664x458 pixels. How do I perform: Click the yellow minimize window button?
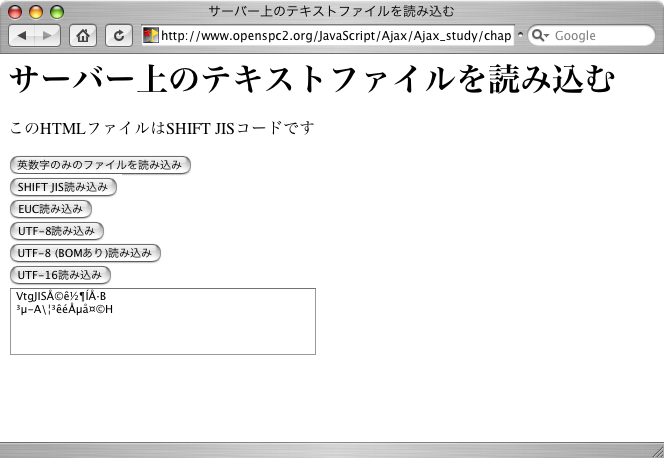[37, 12]
